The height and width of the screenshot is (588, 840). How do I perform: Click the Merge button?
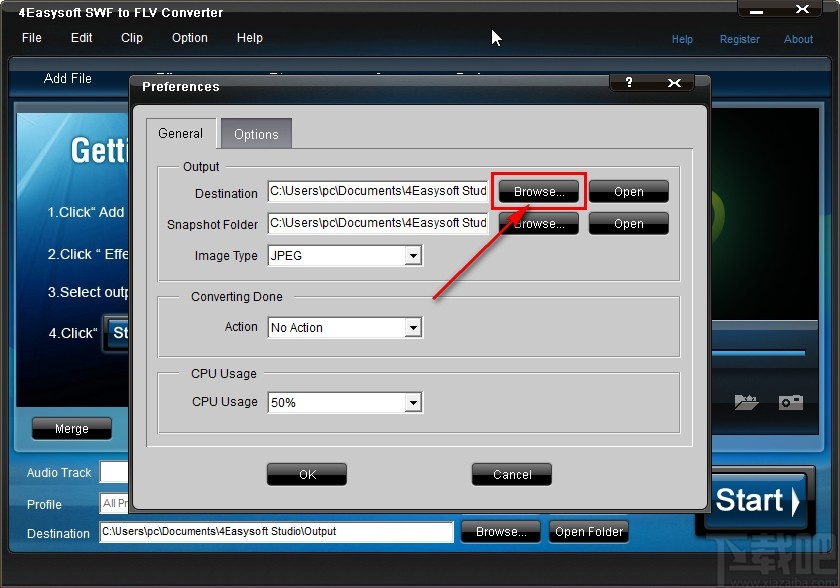[x=71, y=428]
